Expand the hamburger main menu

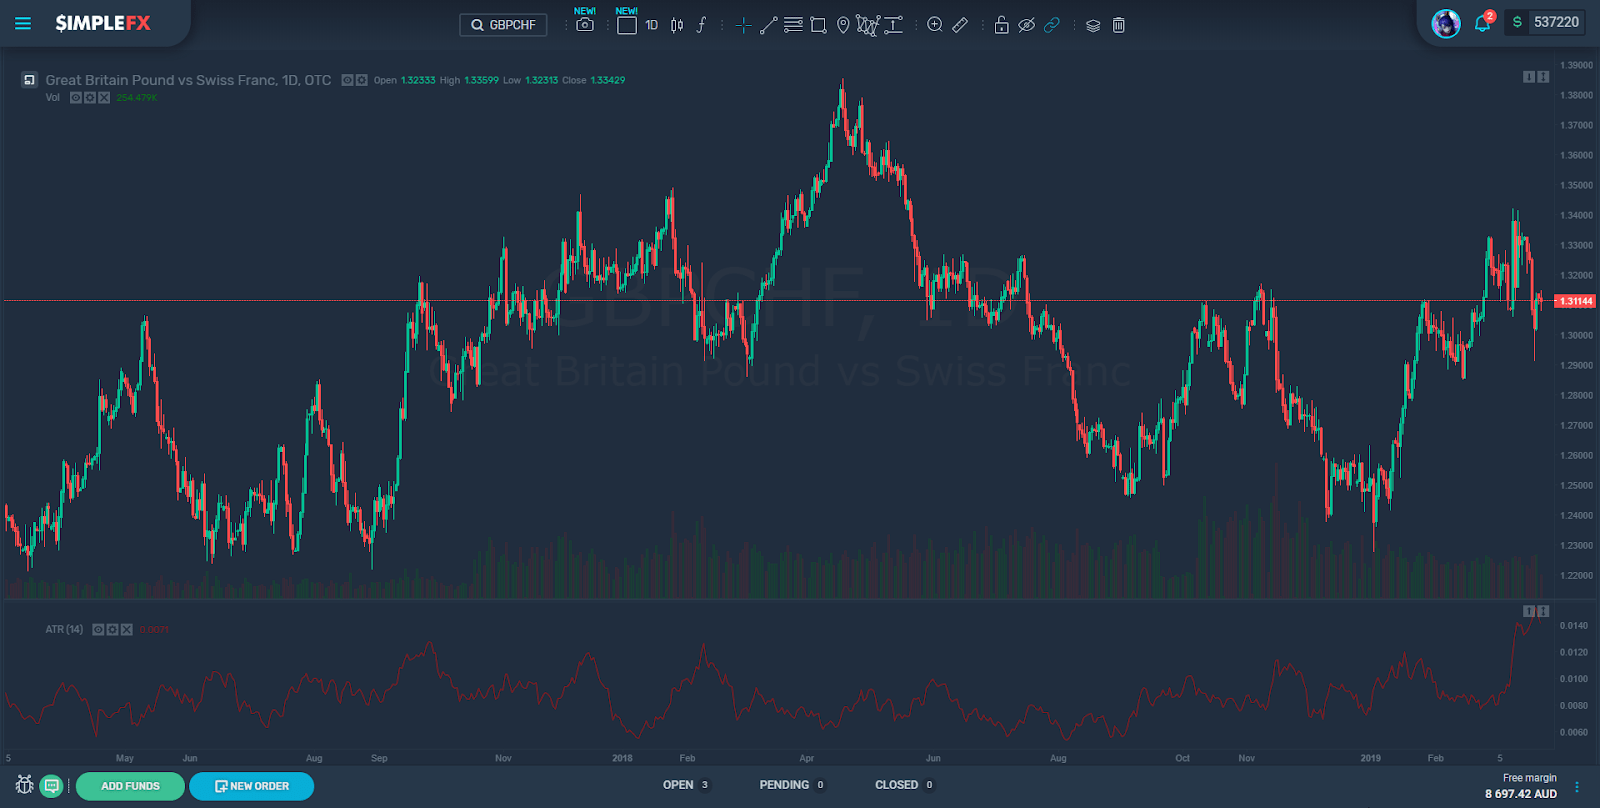(23, 23)
